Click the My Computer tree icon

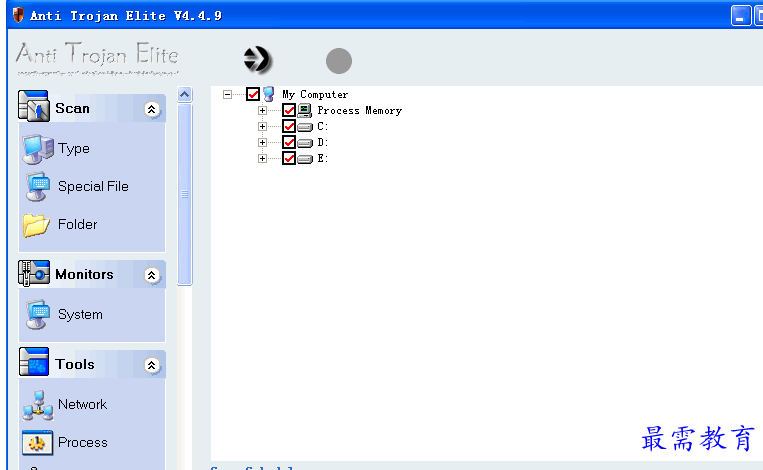[x=269, y=94]
